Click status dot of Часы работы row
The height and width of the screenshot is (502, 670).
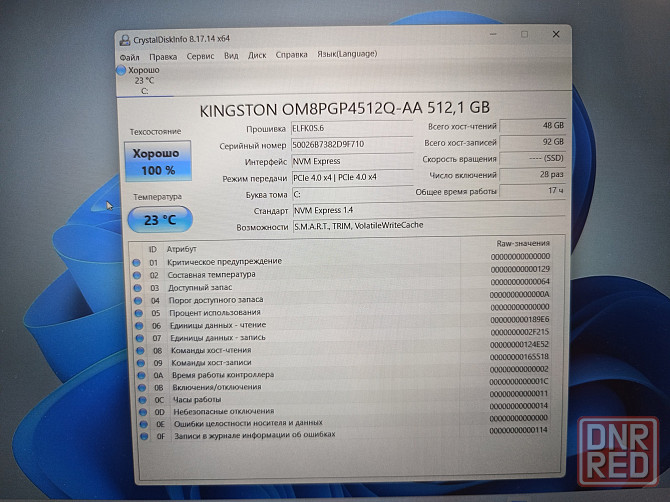[x=142, y=400]
